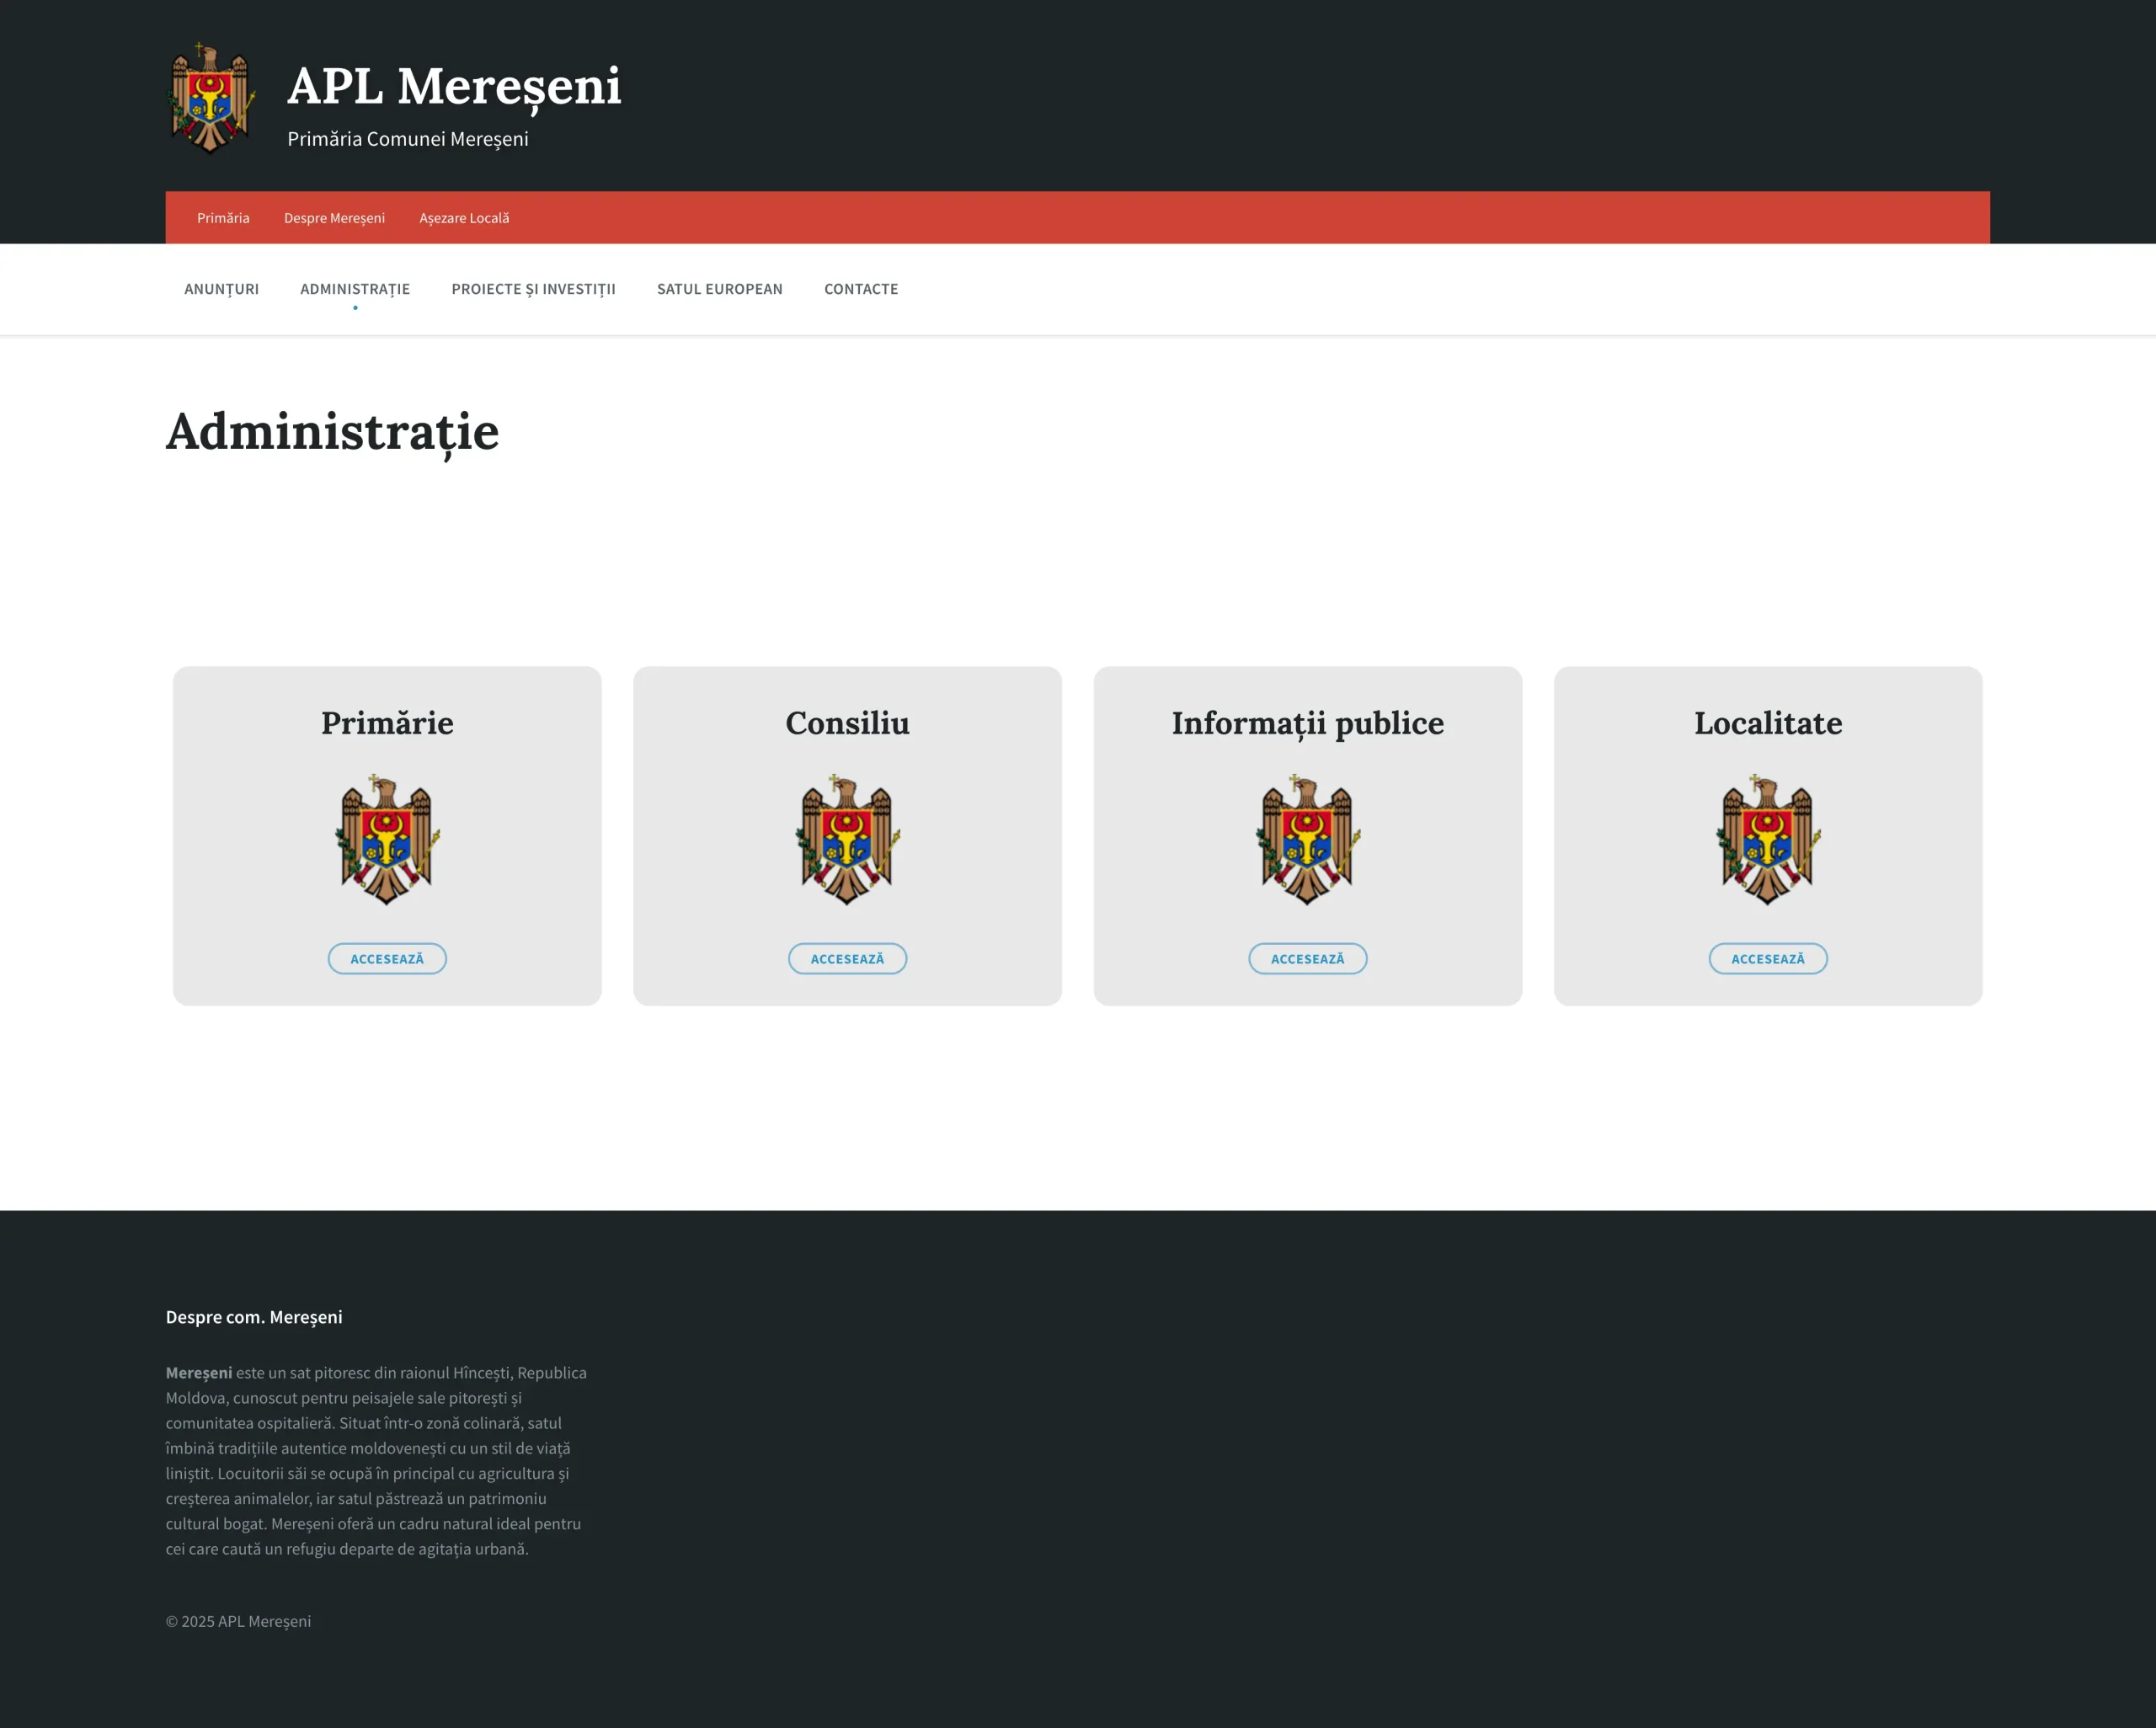The width and height of the screenshot is (2156, 1728).
Task: Open the APL Mereșeni site title
Action: 454,86
